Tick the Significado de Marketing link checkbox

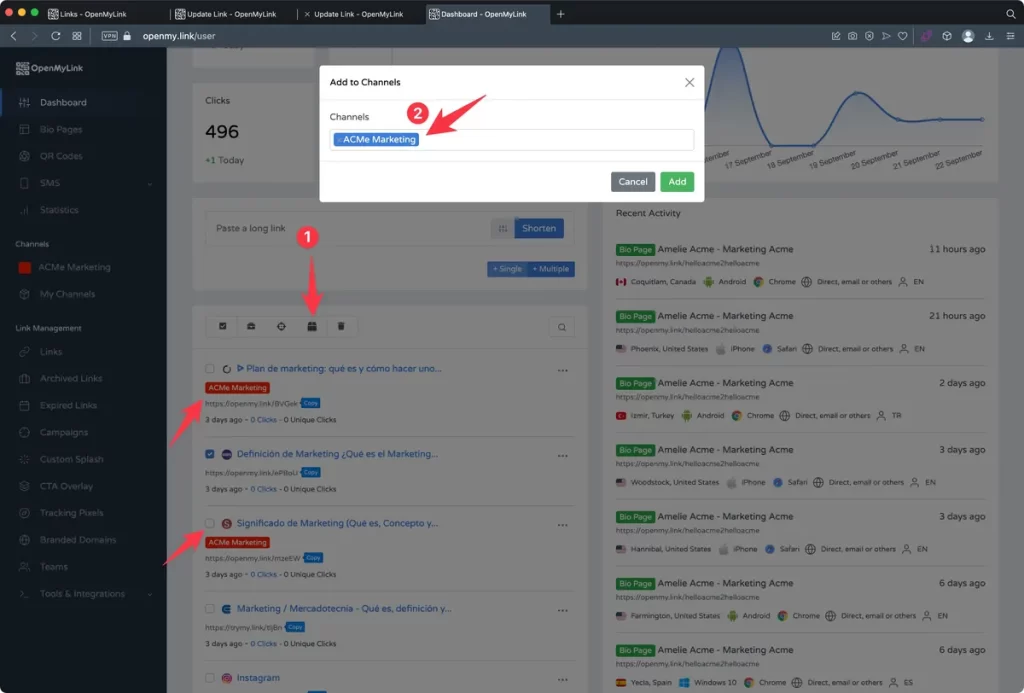tap(210, 523)
